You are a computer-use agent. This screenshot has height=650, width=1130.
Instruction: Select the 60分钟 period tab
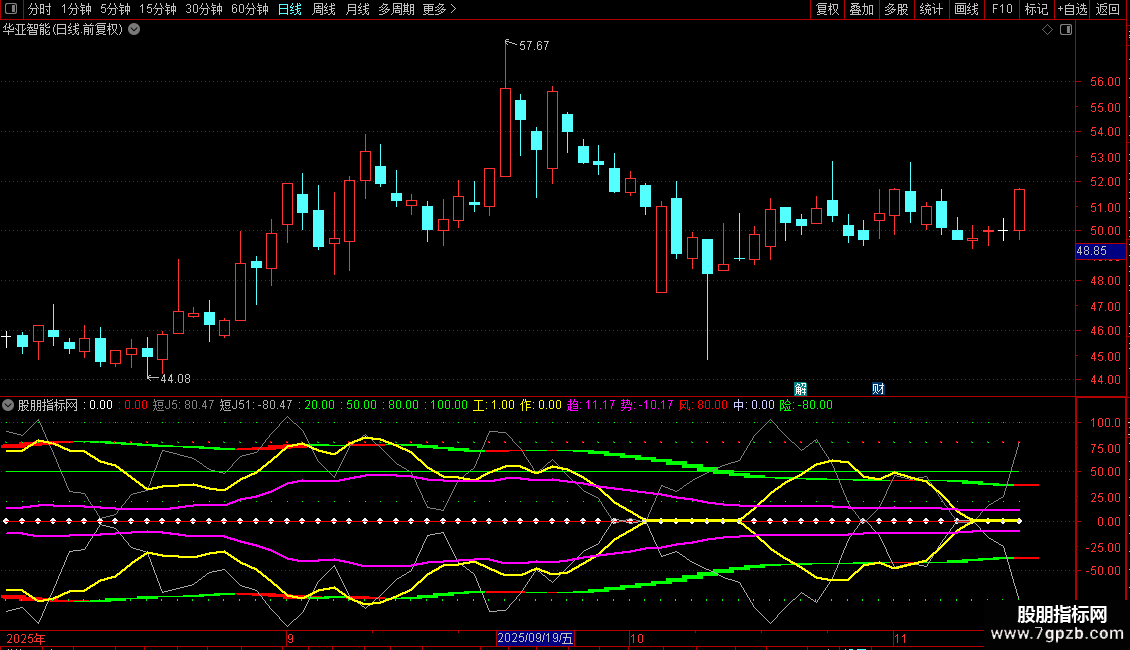[249, 9]
